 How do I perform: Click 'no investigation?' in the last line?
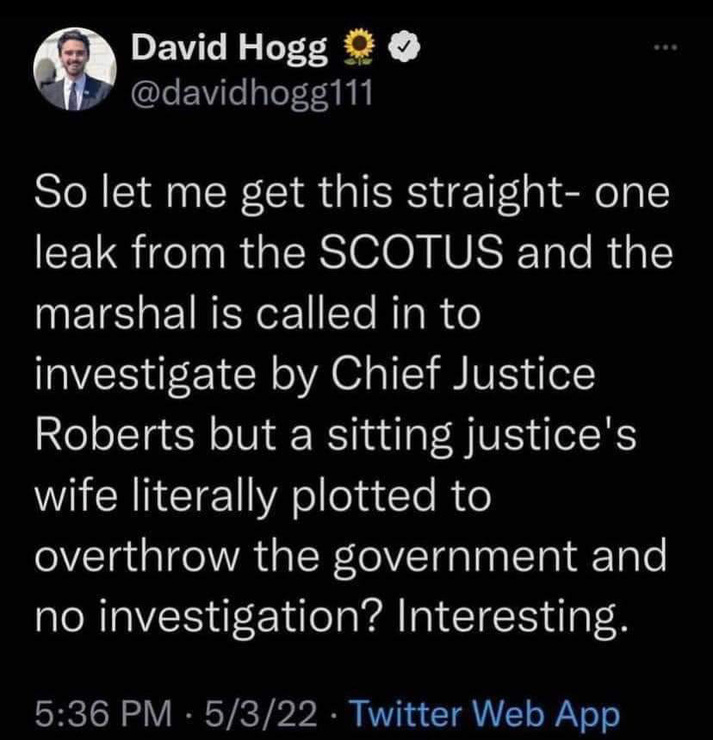(x=208, y=618)
